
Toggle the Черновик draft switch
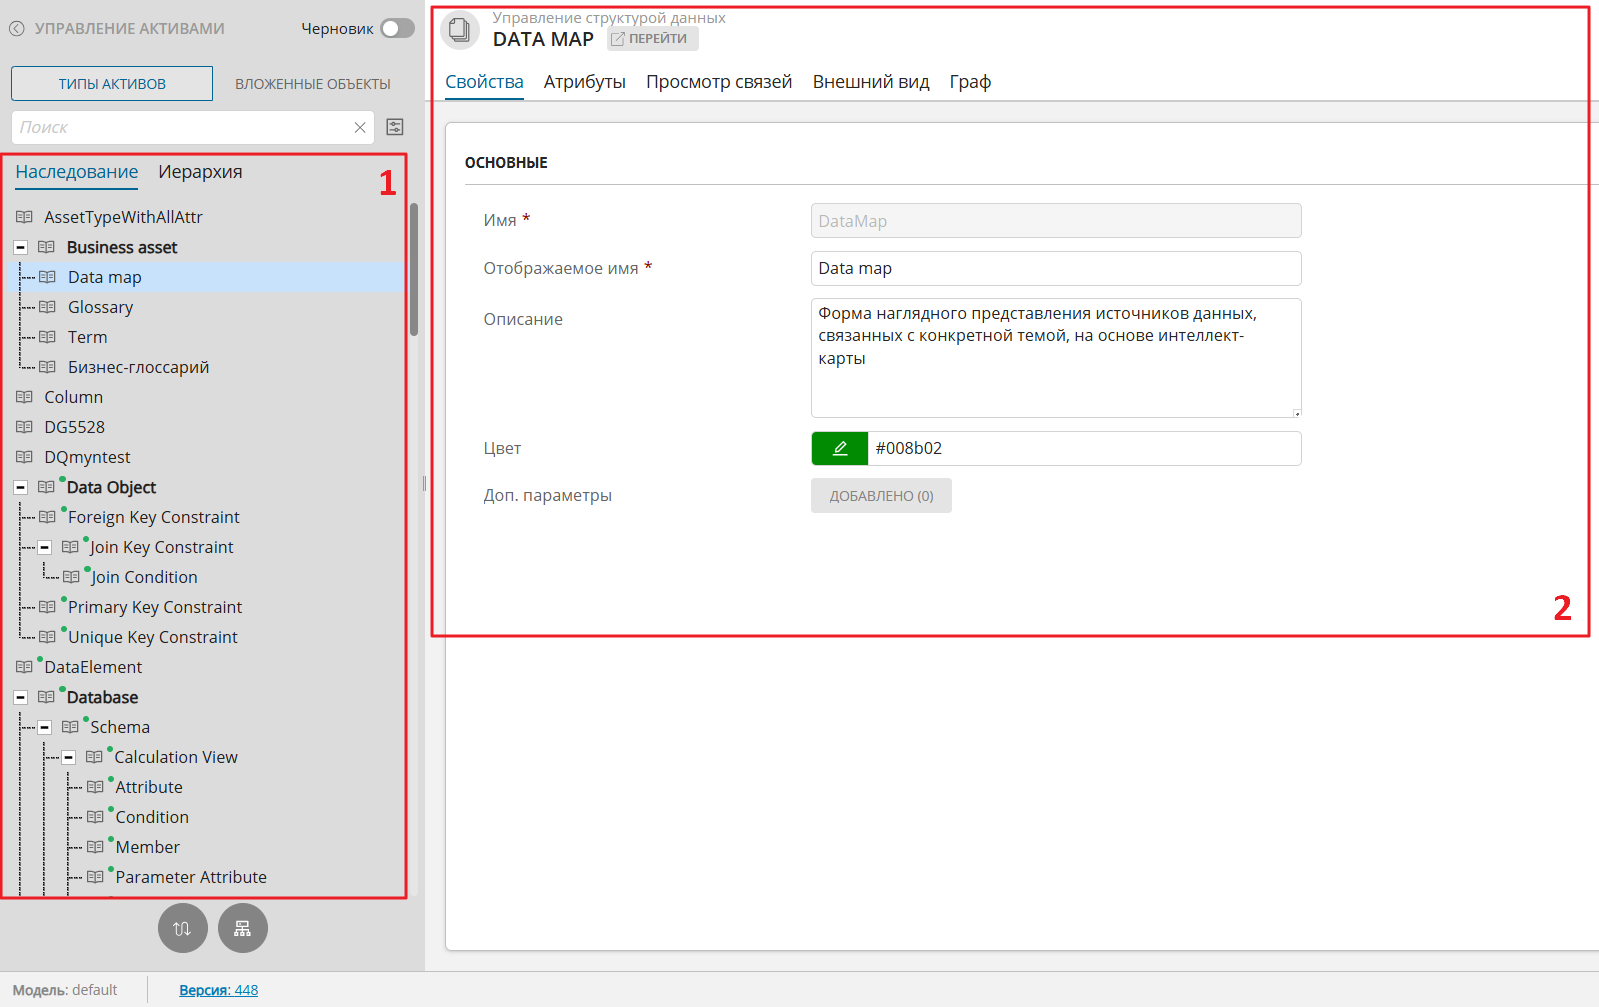(397, 29)
